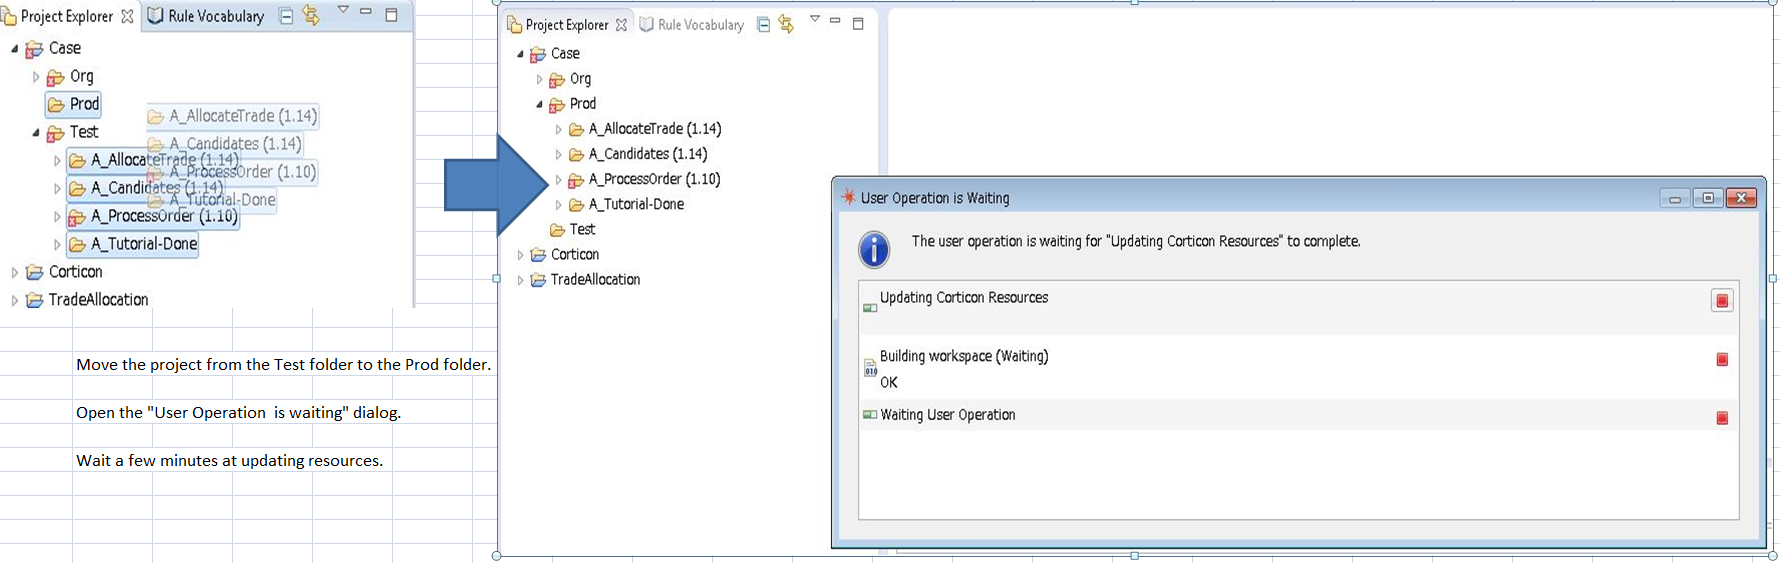Viewport: 1780px width, 563px height.
Task: Maximize the User Operation is Waiting dialog
Action: coord(1708,198)
